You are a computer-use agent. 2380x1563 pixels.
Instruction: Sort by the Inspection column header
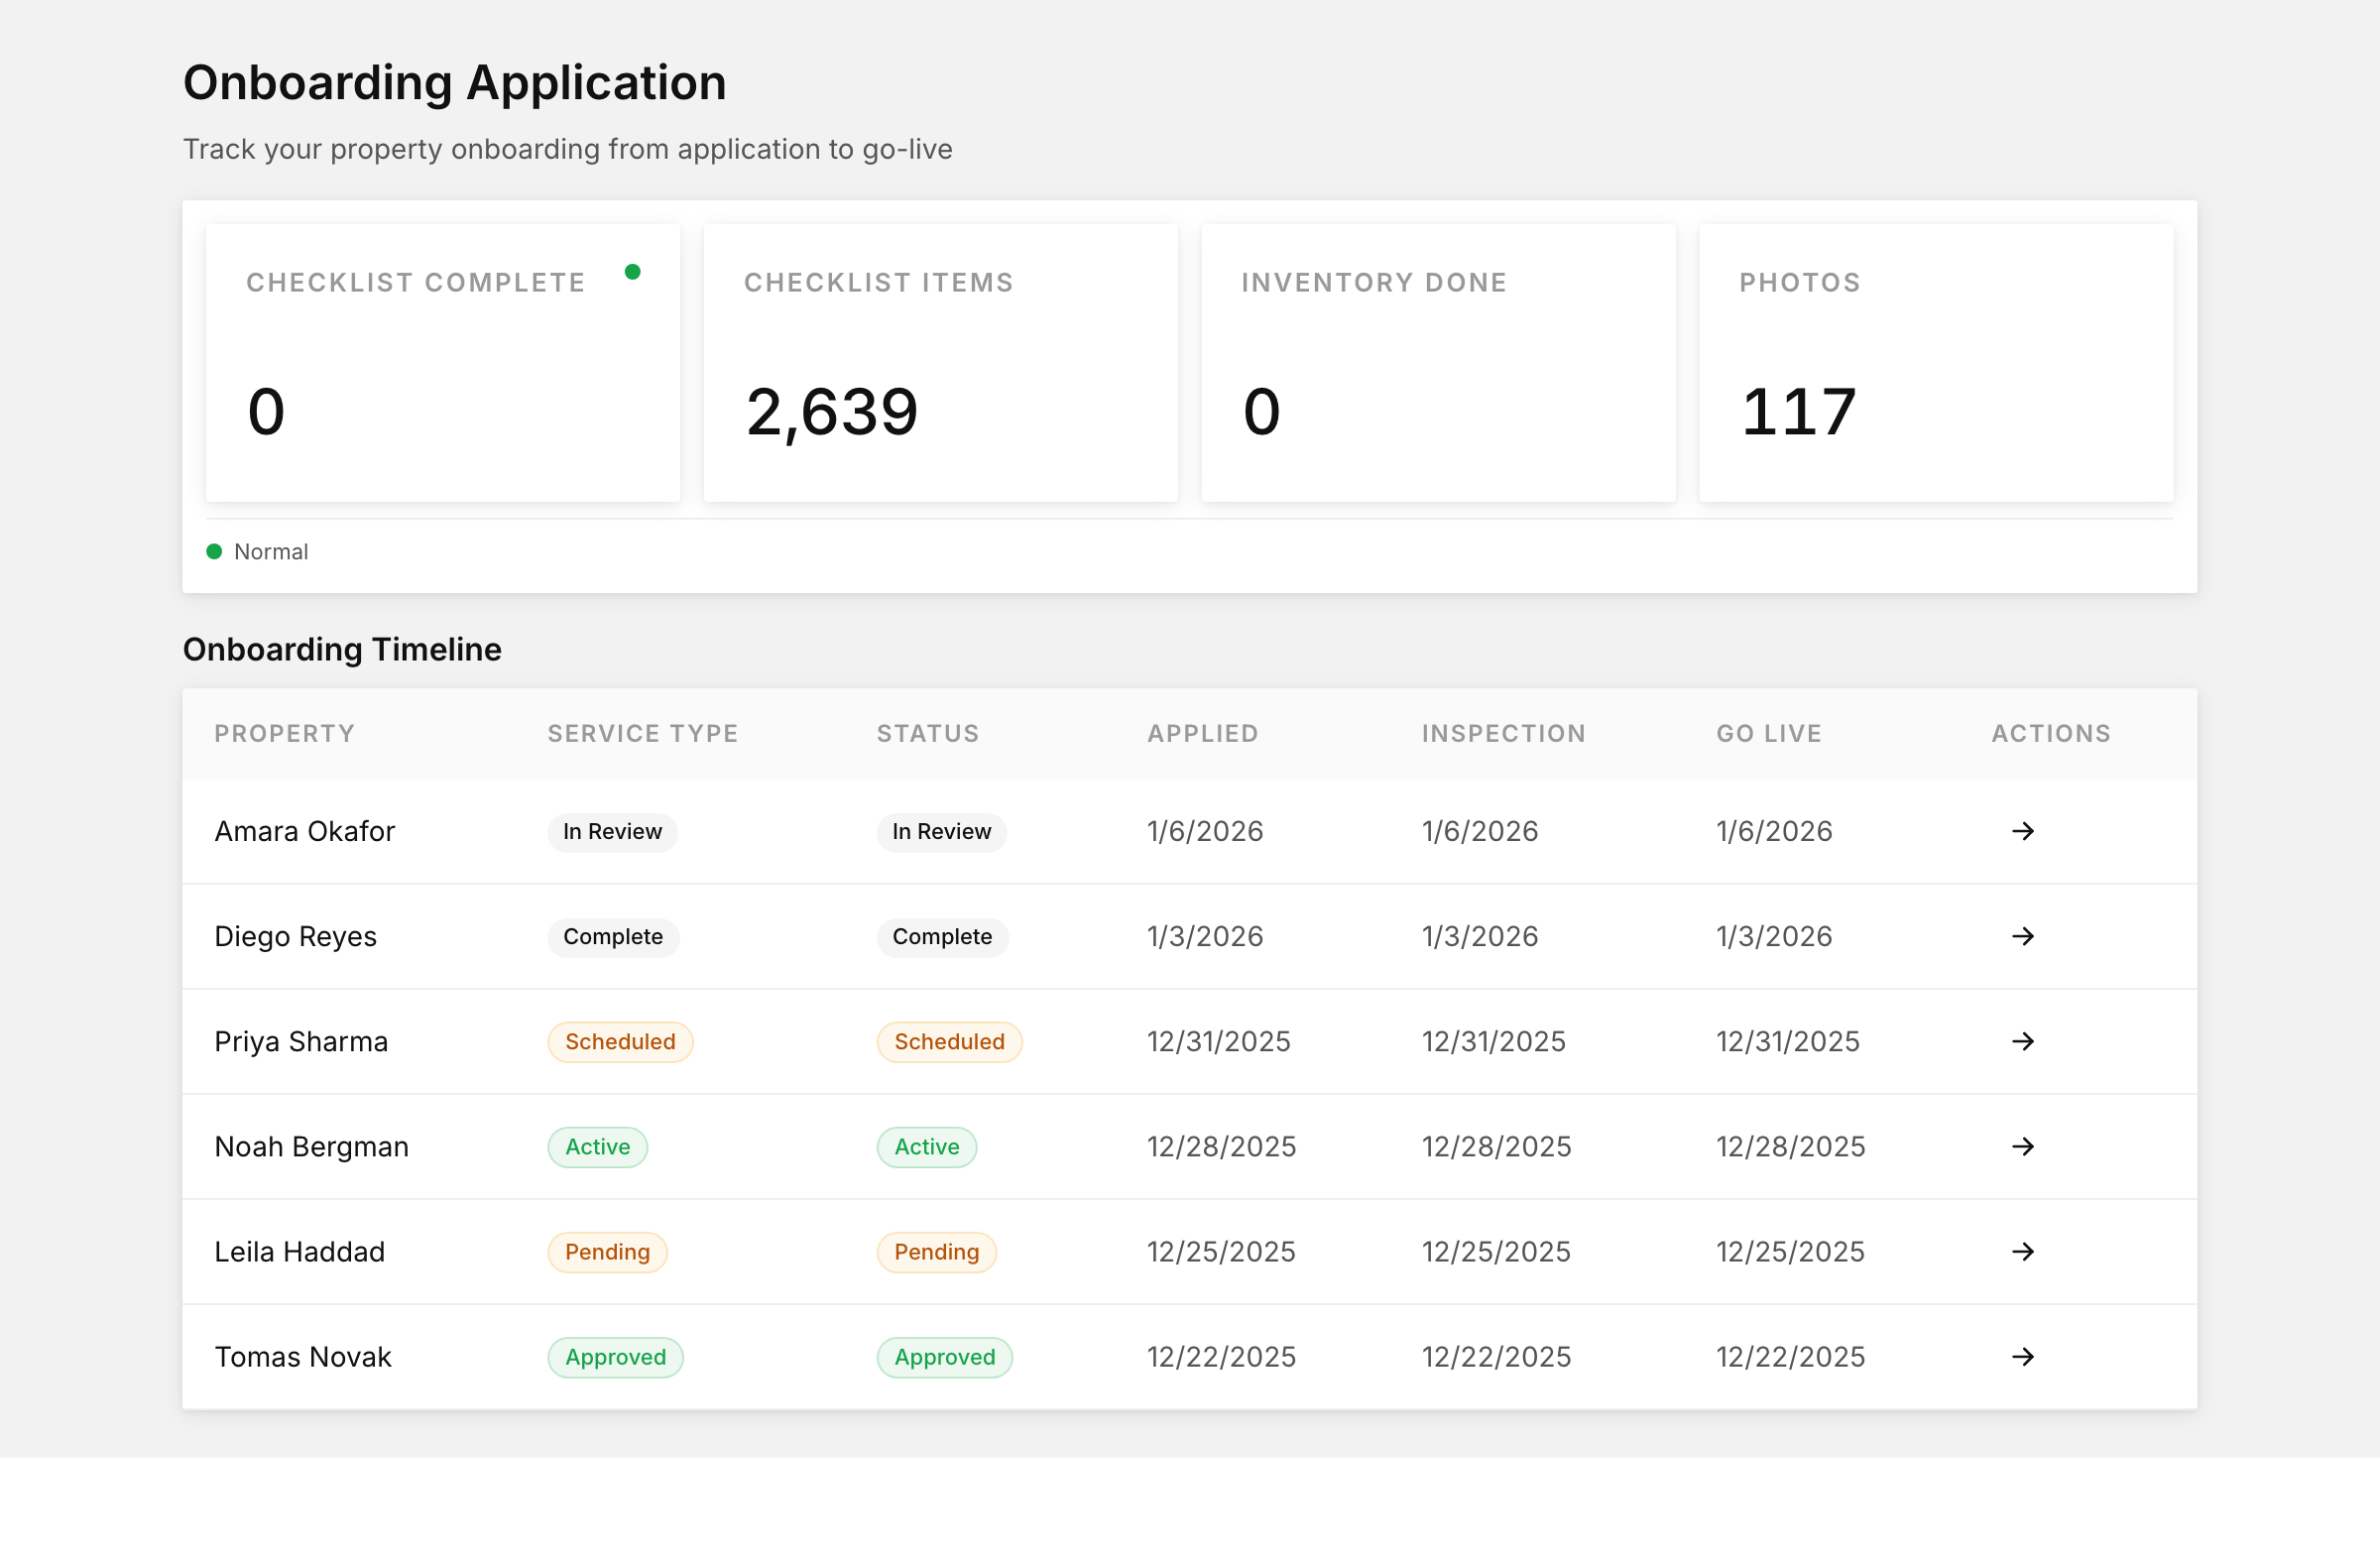pos(1504,733)
